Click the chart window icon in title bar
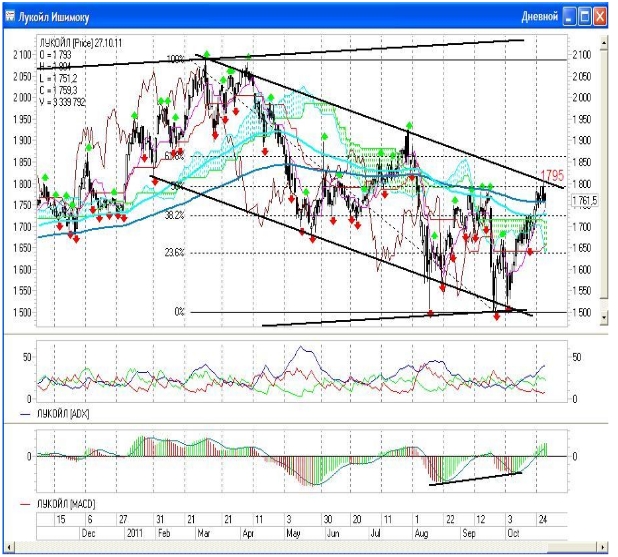 pos(10,17)
